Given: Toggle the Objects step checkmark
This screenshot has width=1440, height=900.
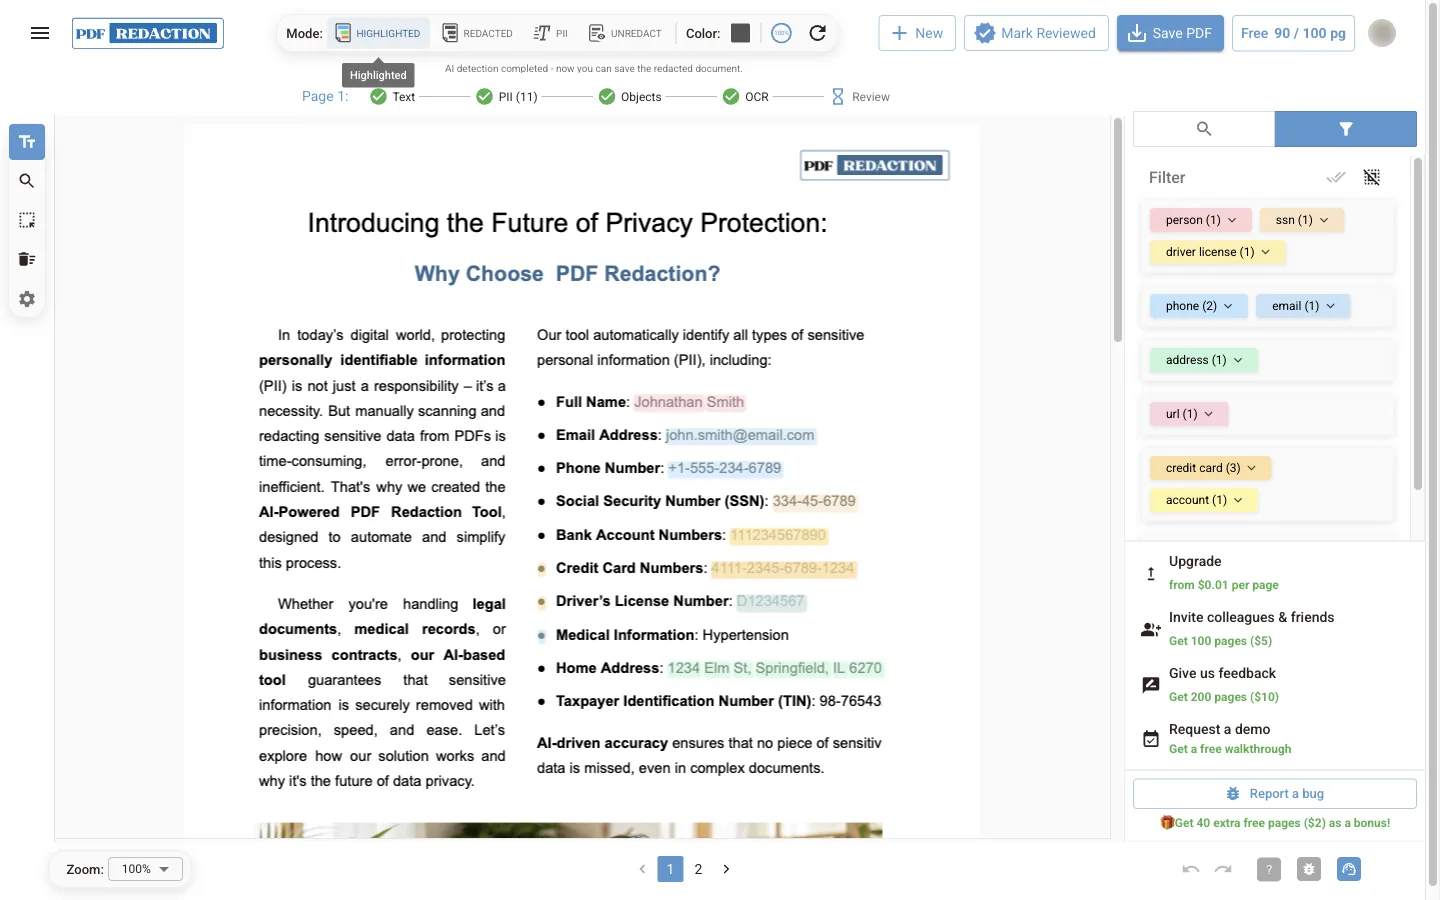Looking at the screenshot, I should (x=607, y=97).
